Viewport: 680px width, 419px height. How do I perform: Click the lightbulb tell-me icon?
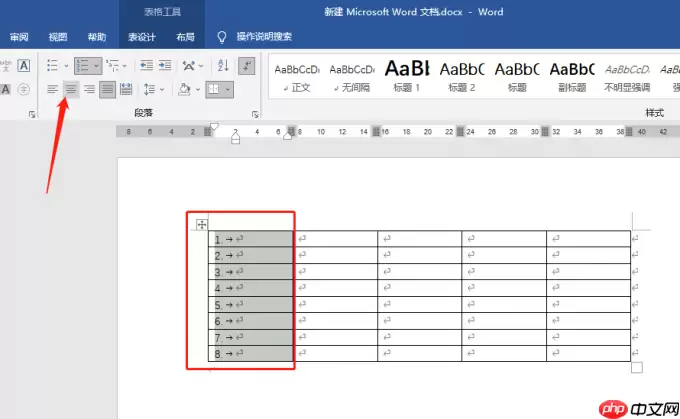222,37
